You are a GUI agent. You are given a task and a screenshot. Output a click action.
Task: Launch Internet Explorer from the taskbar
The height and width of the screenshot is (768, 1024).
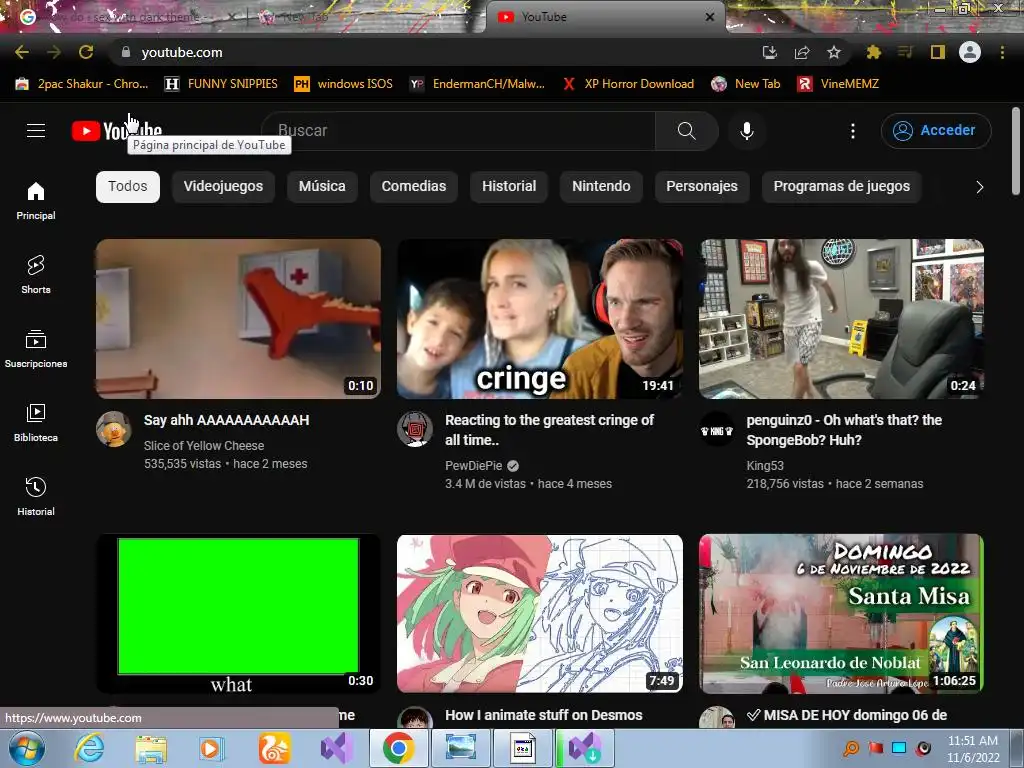(x=89, y=748)
